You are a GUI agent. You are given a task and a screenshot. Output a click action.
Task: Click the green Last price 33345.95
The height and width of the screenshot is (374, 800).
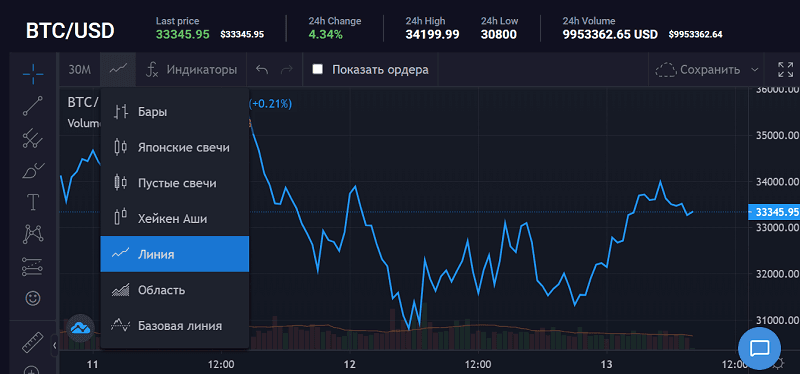click(x=183, y=35)
